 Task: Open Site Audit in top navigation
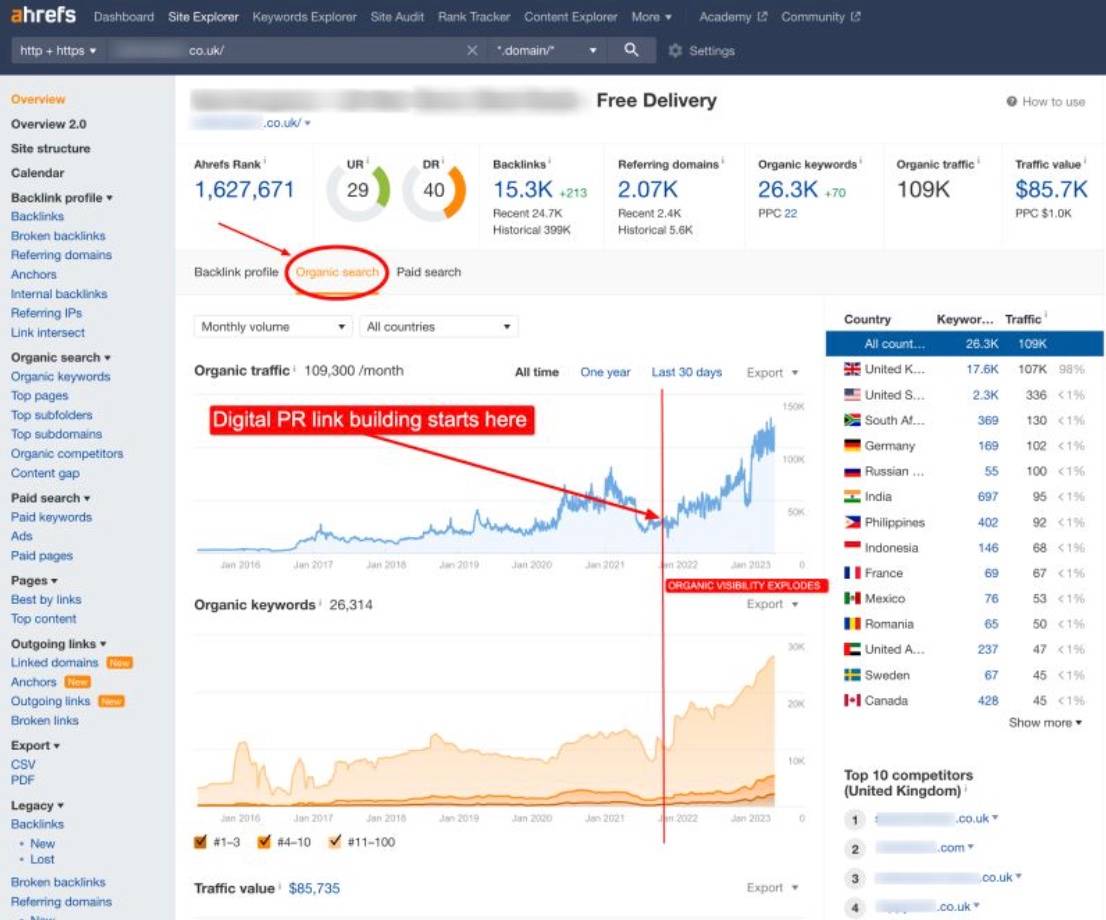(x=397, y=16)
